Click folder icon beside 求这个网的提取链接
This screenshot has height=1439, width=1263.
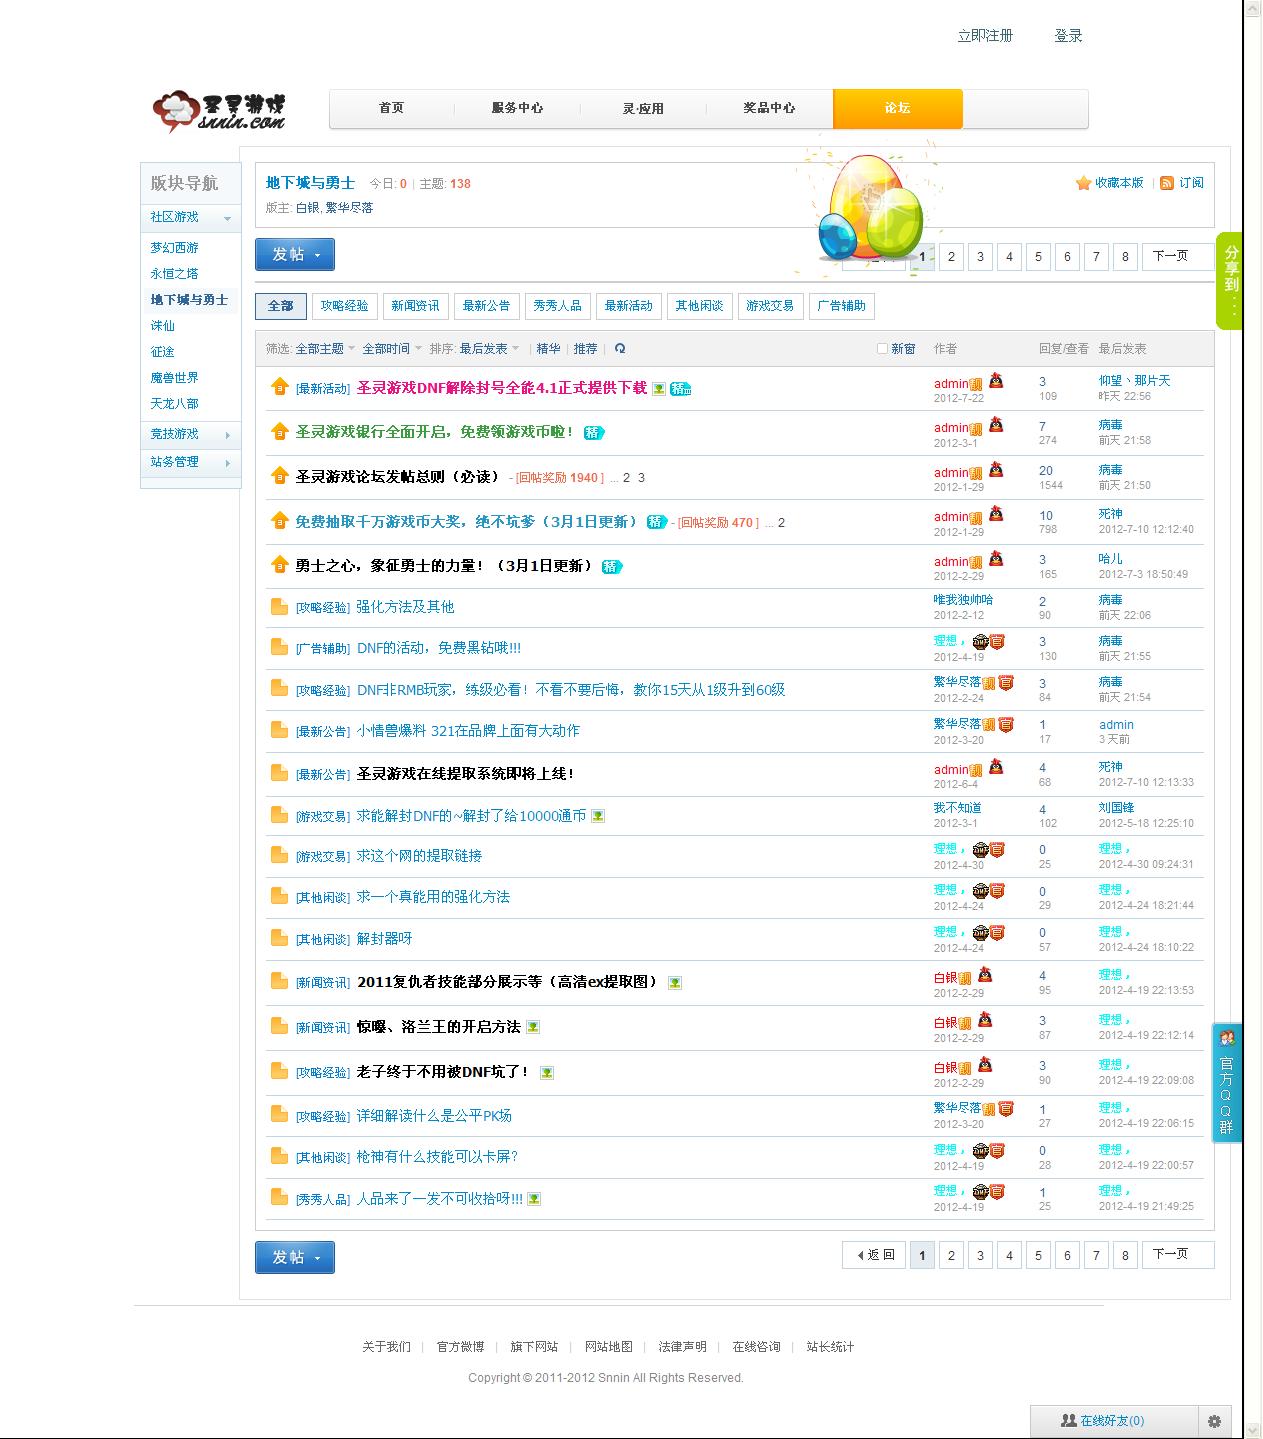[x=280, y=855]
